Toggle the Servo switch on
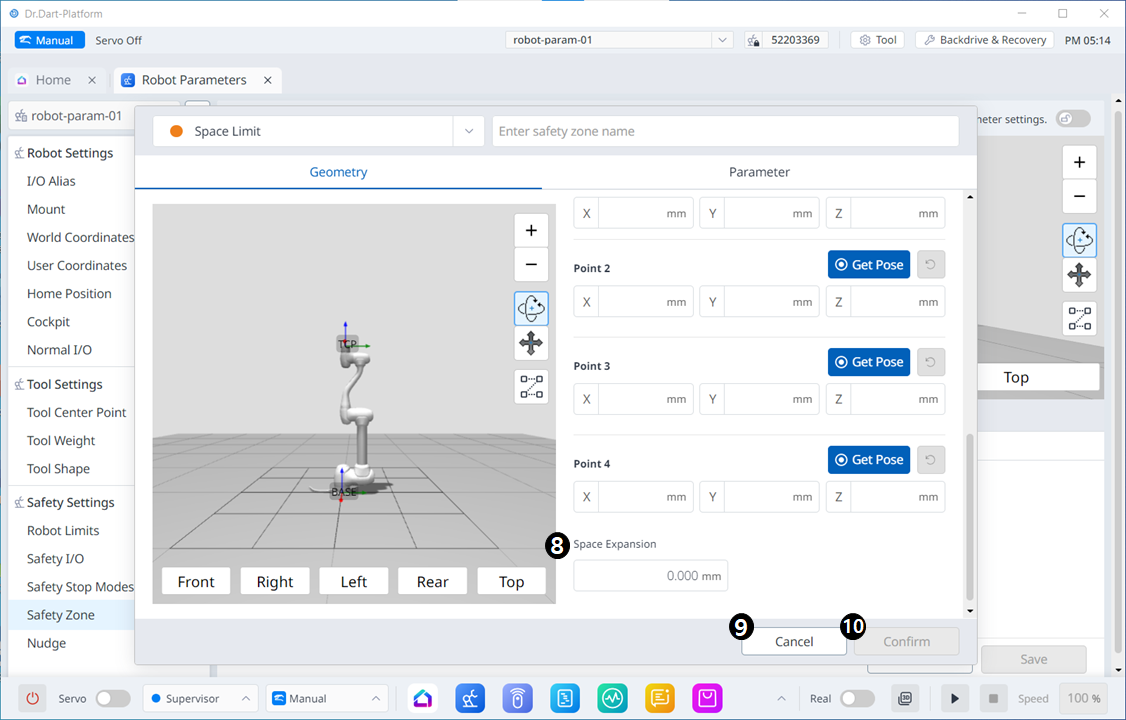The image size is (1126, 720). click(112, 698)
